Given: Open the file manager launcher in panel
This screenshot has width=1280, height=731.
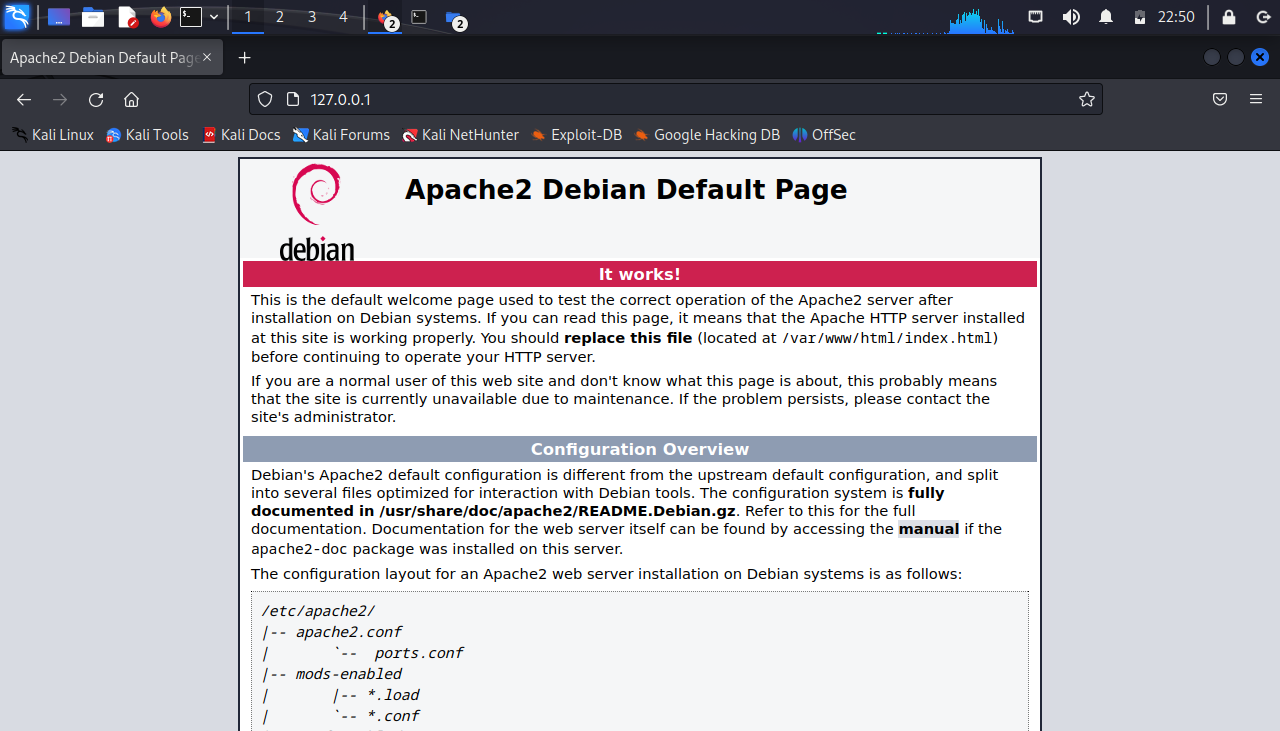Looking at the screenshot, I should 93,17.
